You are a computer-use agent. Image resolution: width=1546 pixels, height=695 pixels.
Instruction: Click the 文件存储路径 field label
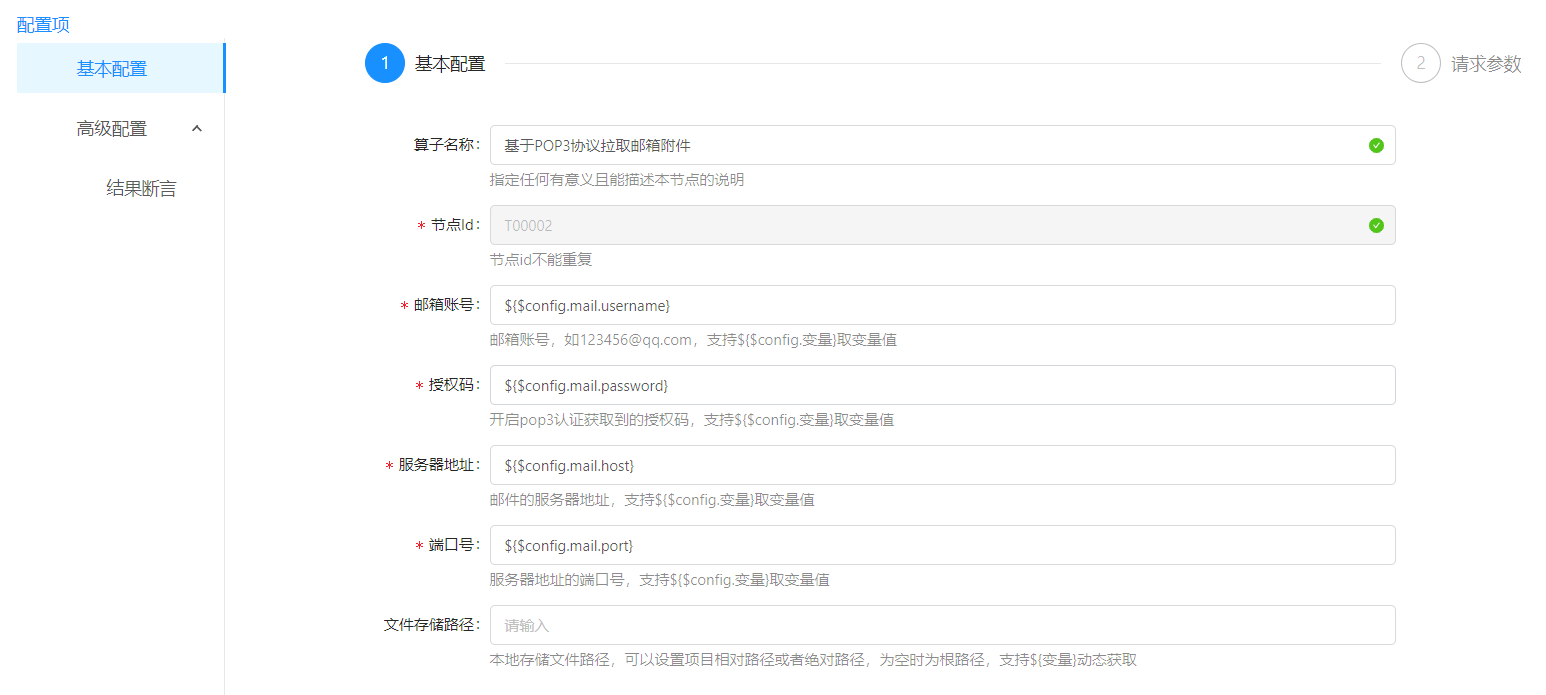431,625
